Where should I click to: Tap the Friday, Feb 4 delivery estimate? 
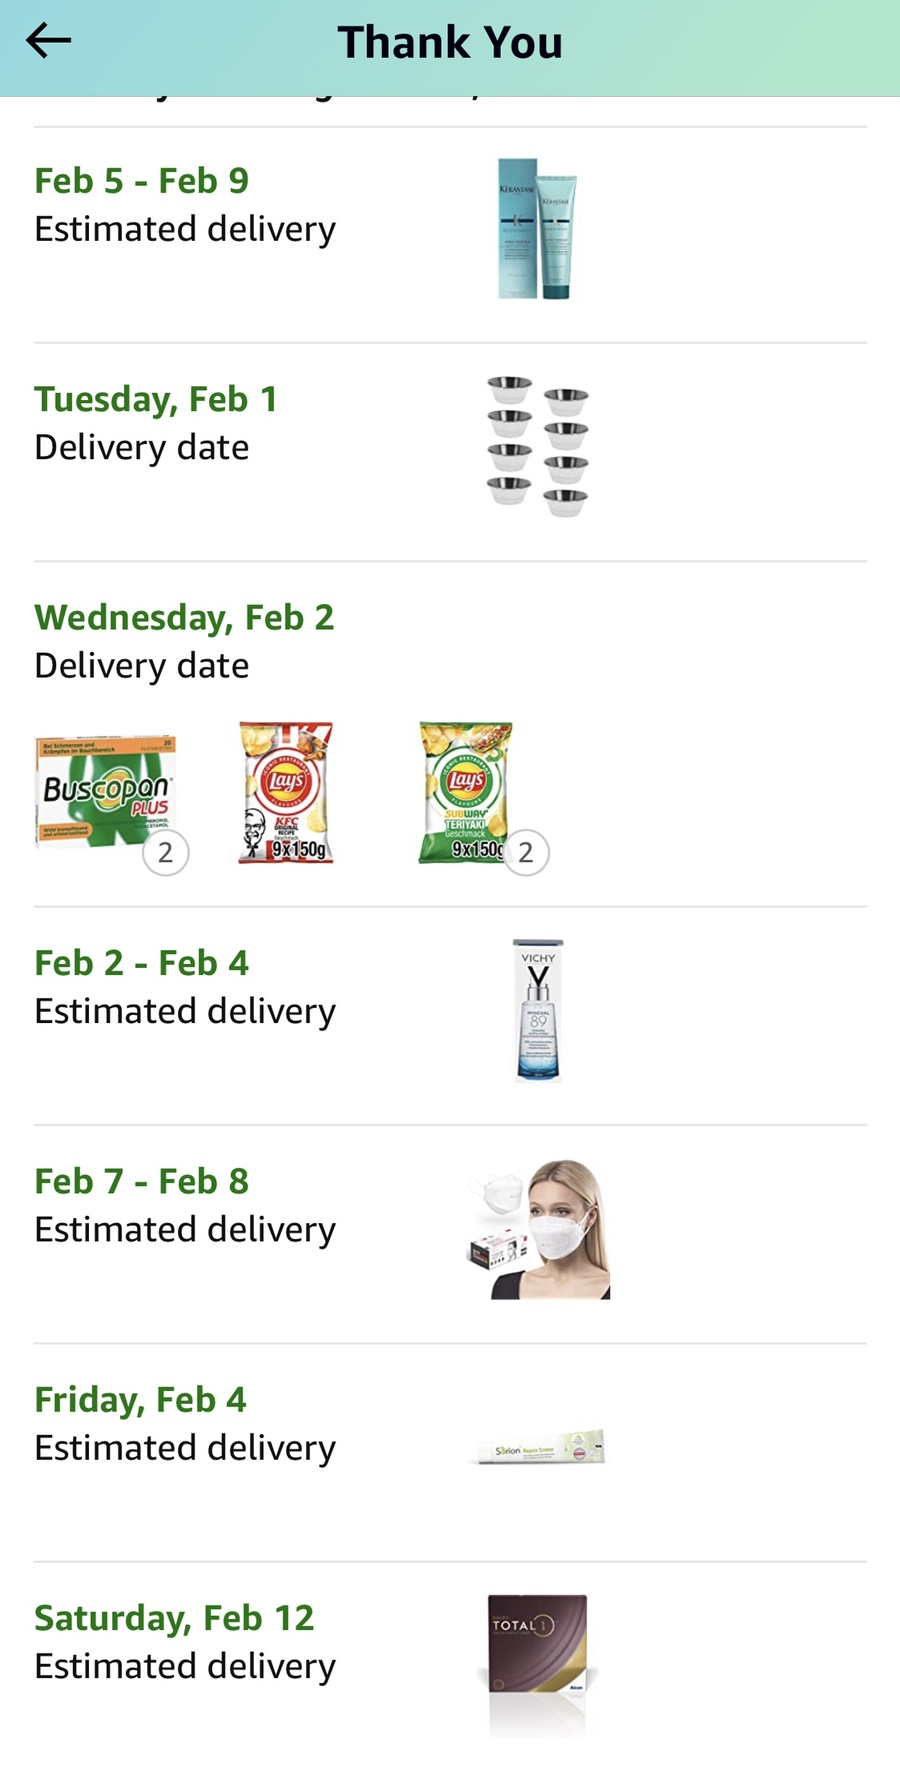pyautogui.click(x=141, y=1400)
